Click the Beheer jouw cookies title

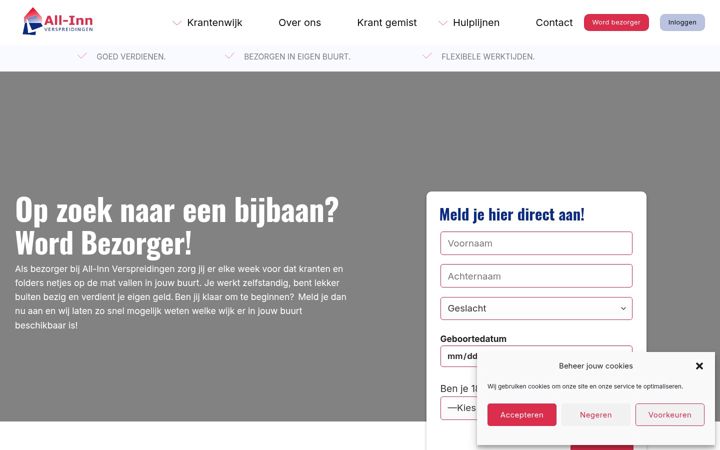(x=596, y=366)
